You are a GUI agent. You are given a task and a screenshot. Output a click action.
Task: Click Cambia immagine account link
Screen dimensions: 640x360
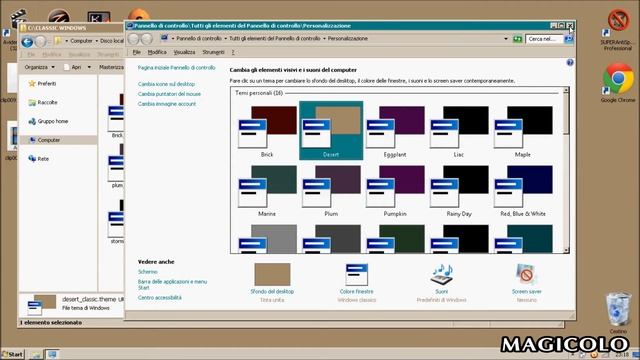tap(167, 104)
